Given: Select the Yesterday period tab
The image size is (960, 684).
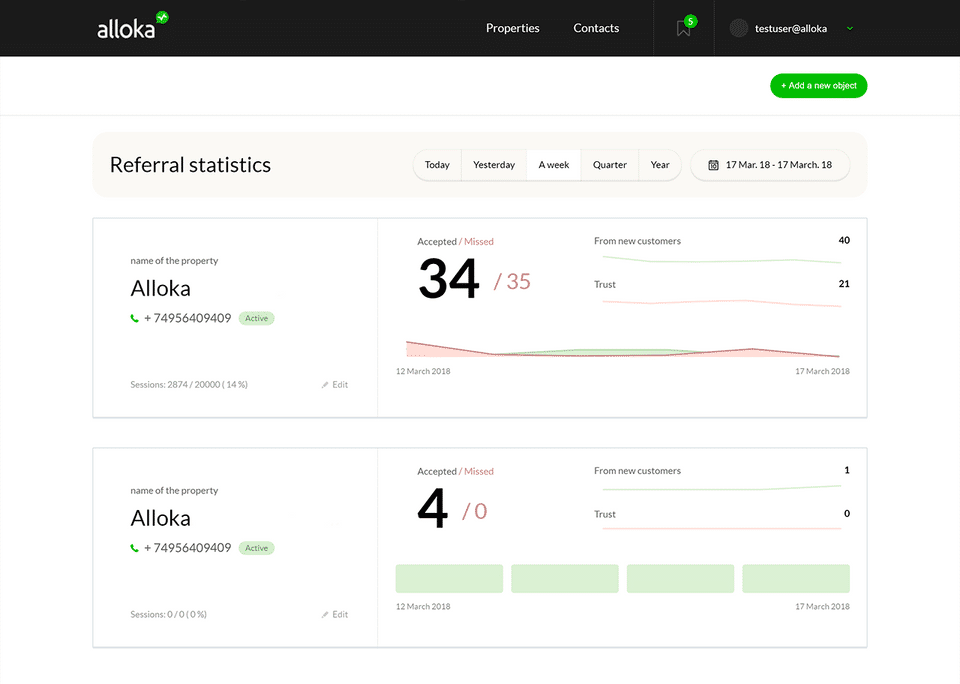Looking at the screenshot, I should [494, 165].
